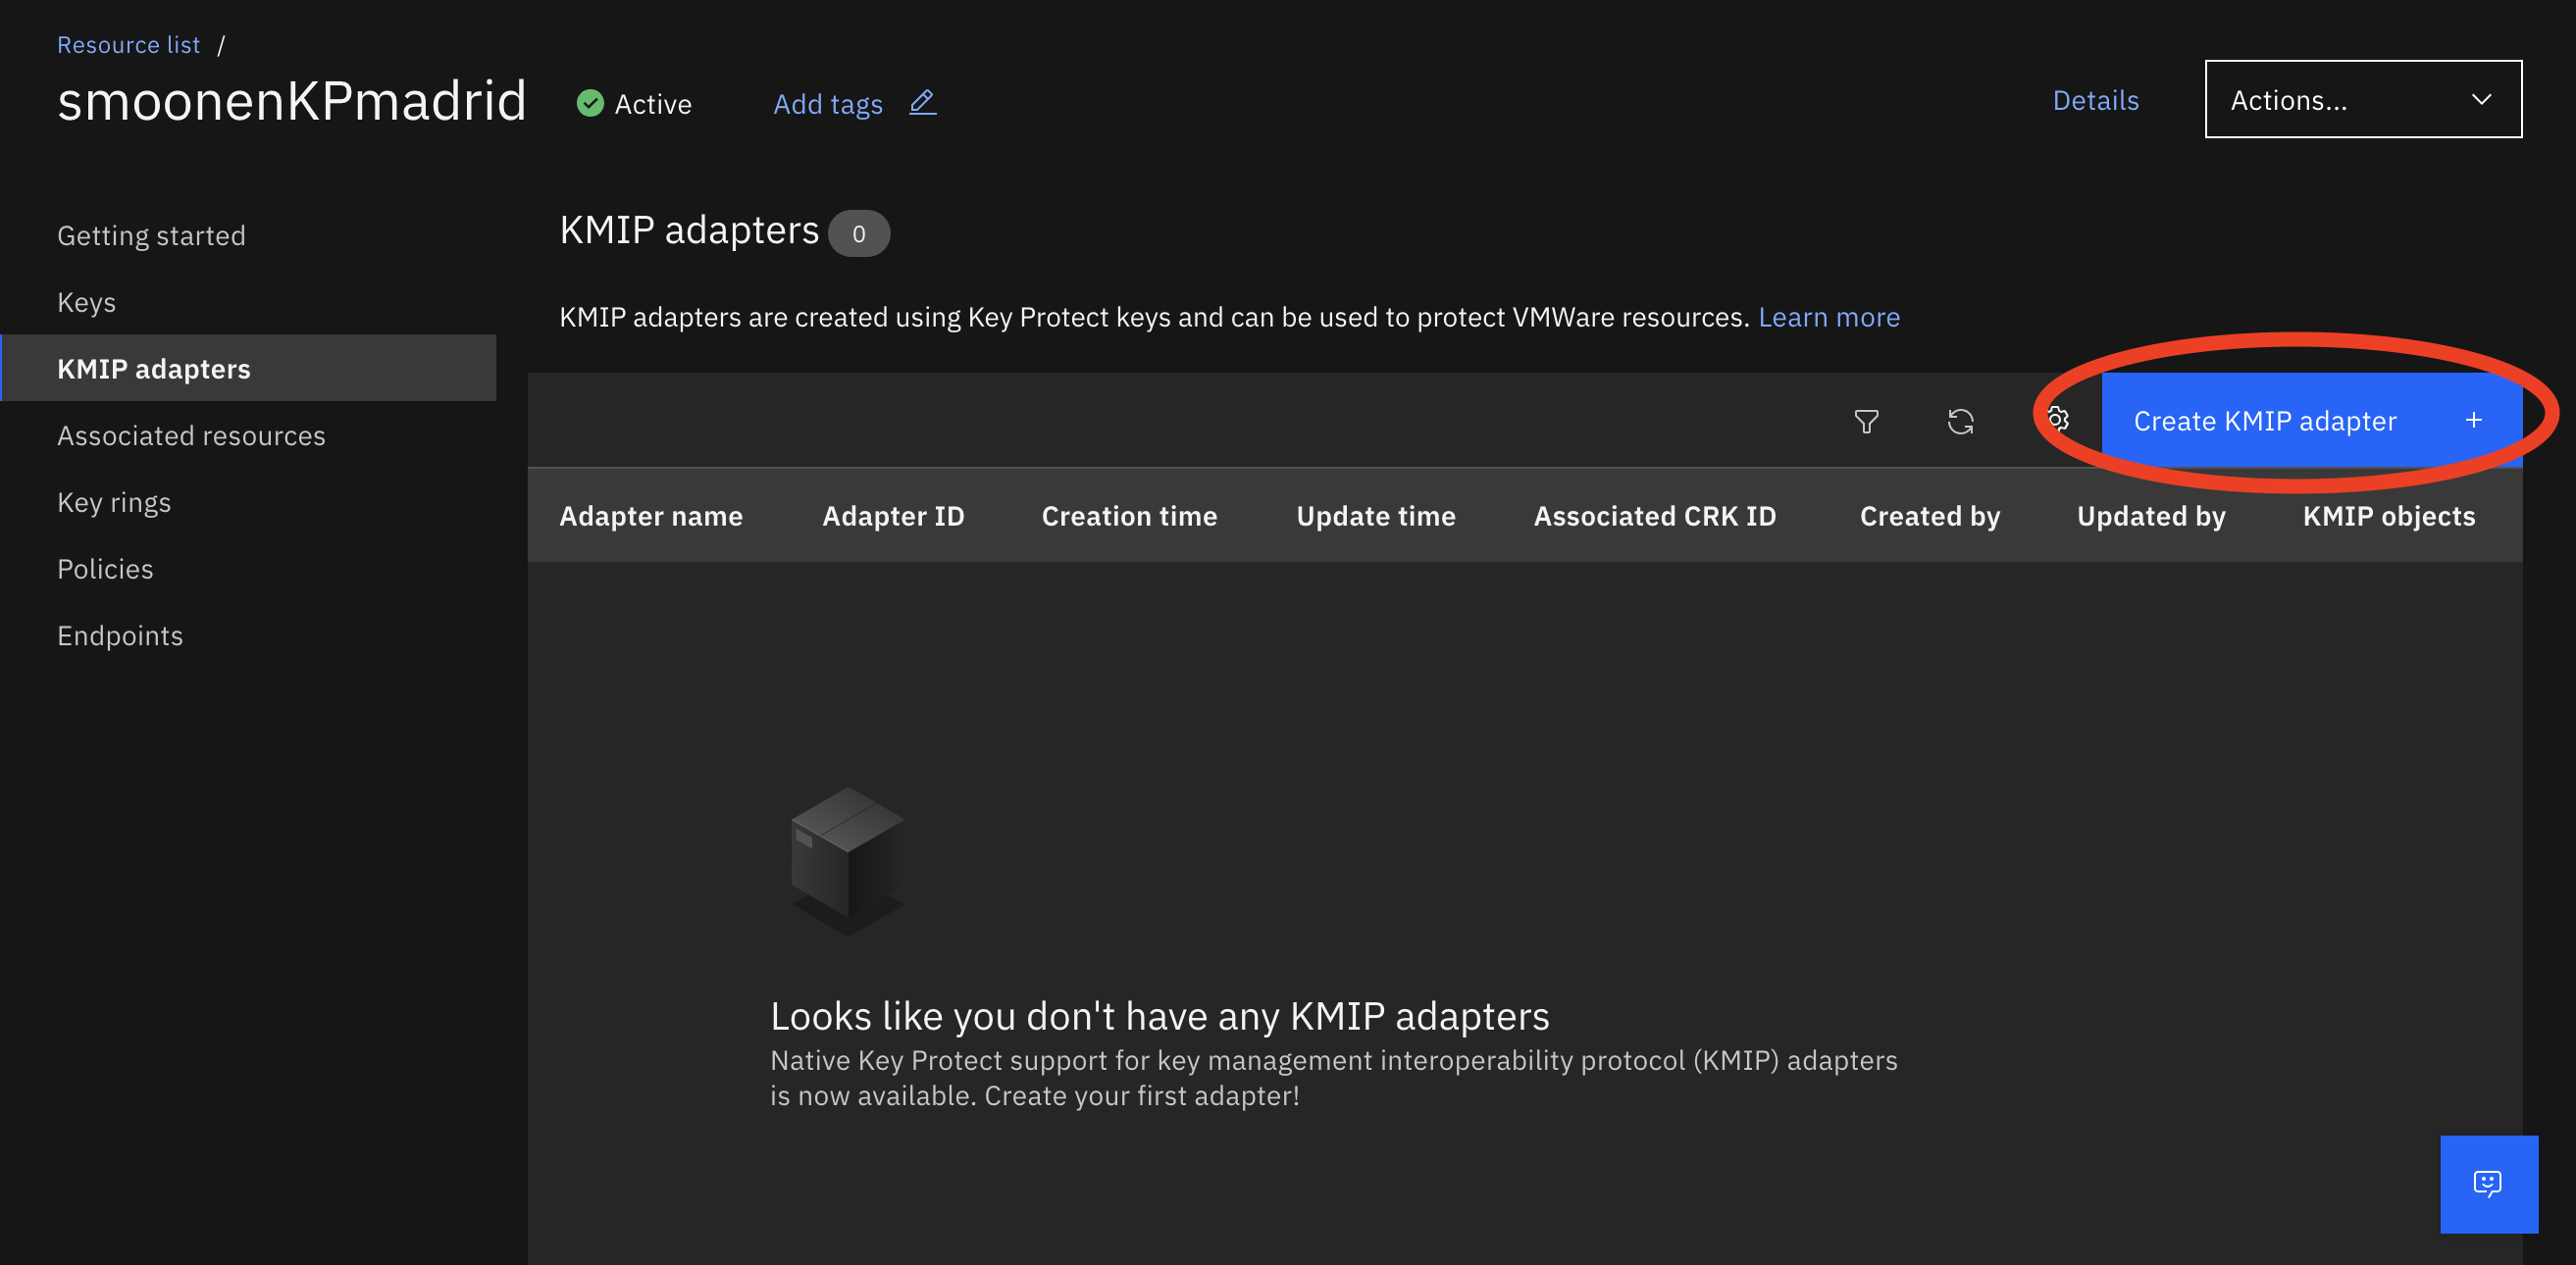
Task: Go back to Resource list breadcrumb
Action: point(128,45)
